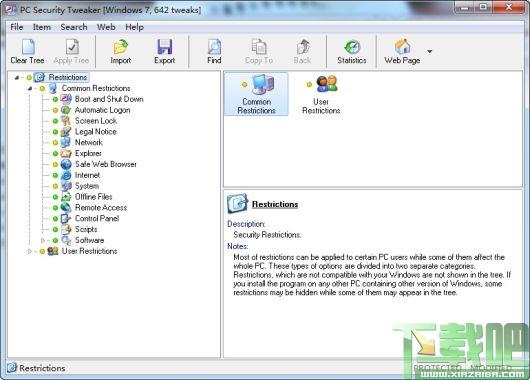Screen dimensions: 530x380
Task: Expand the Software tree node
Action: 43,240
